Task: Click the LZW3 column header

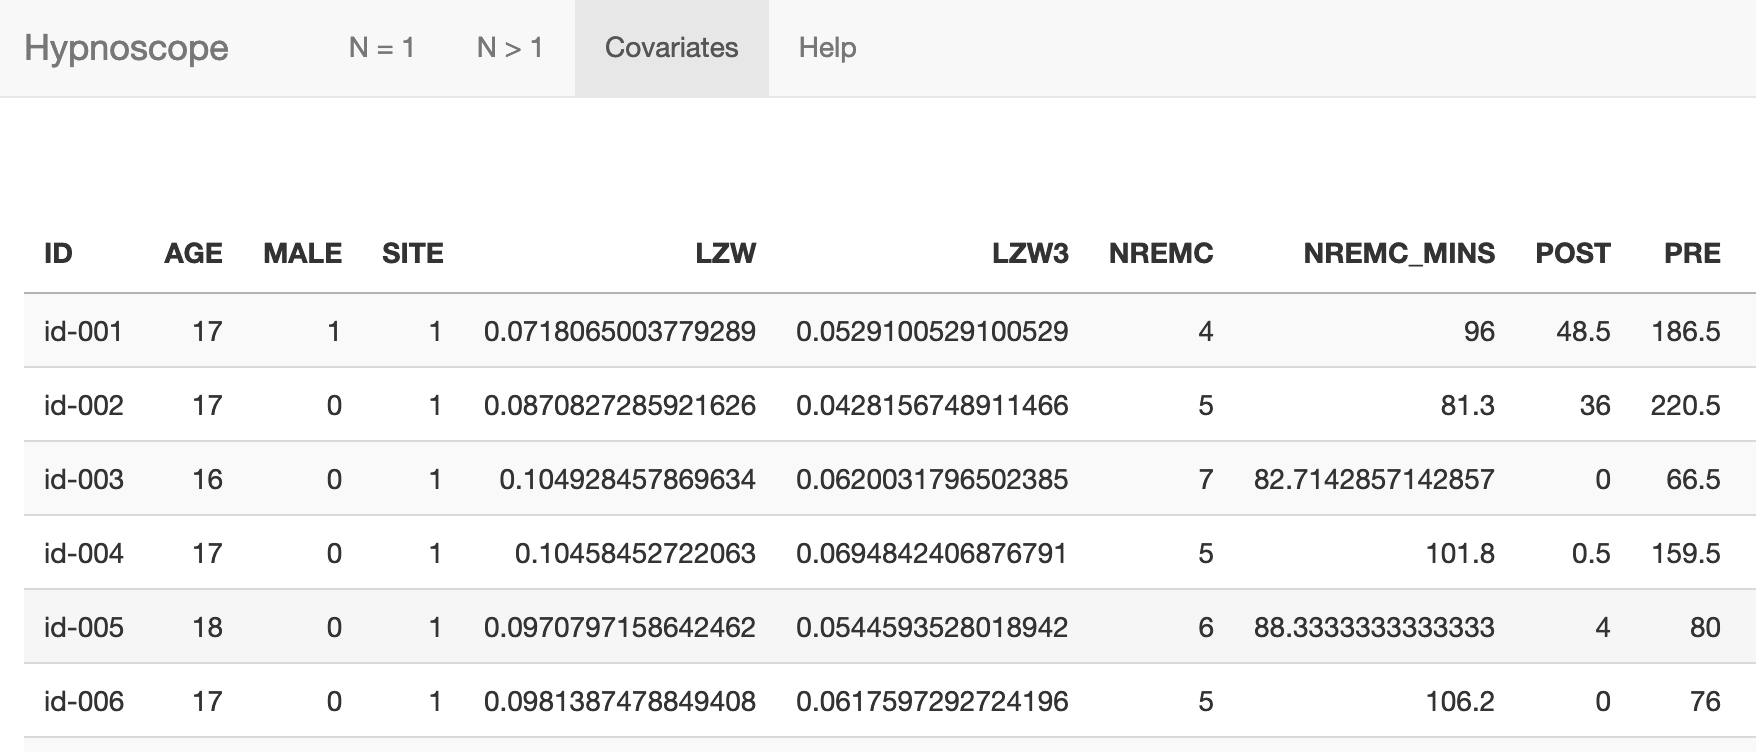Action: tap(1030, 254)
